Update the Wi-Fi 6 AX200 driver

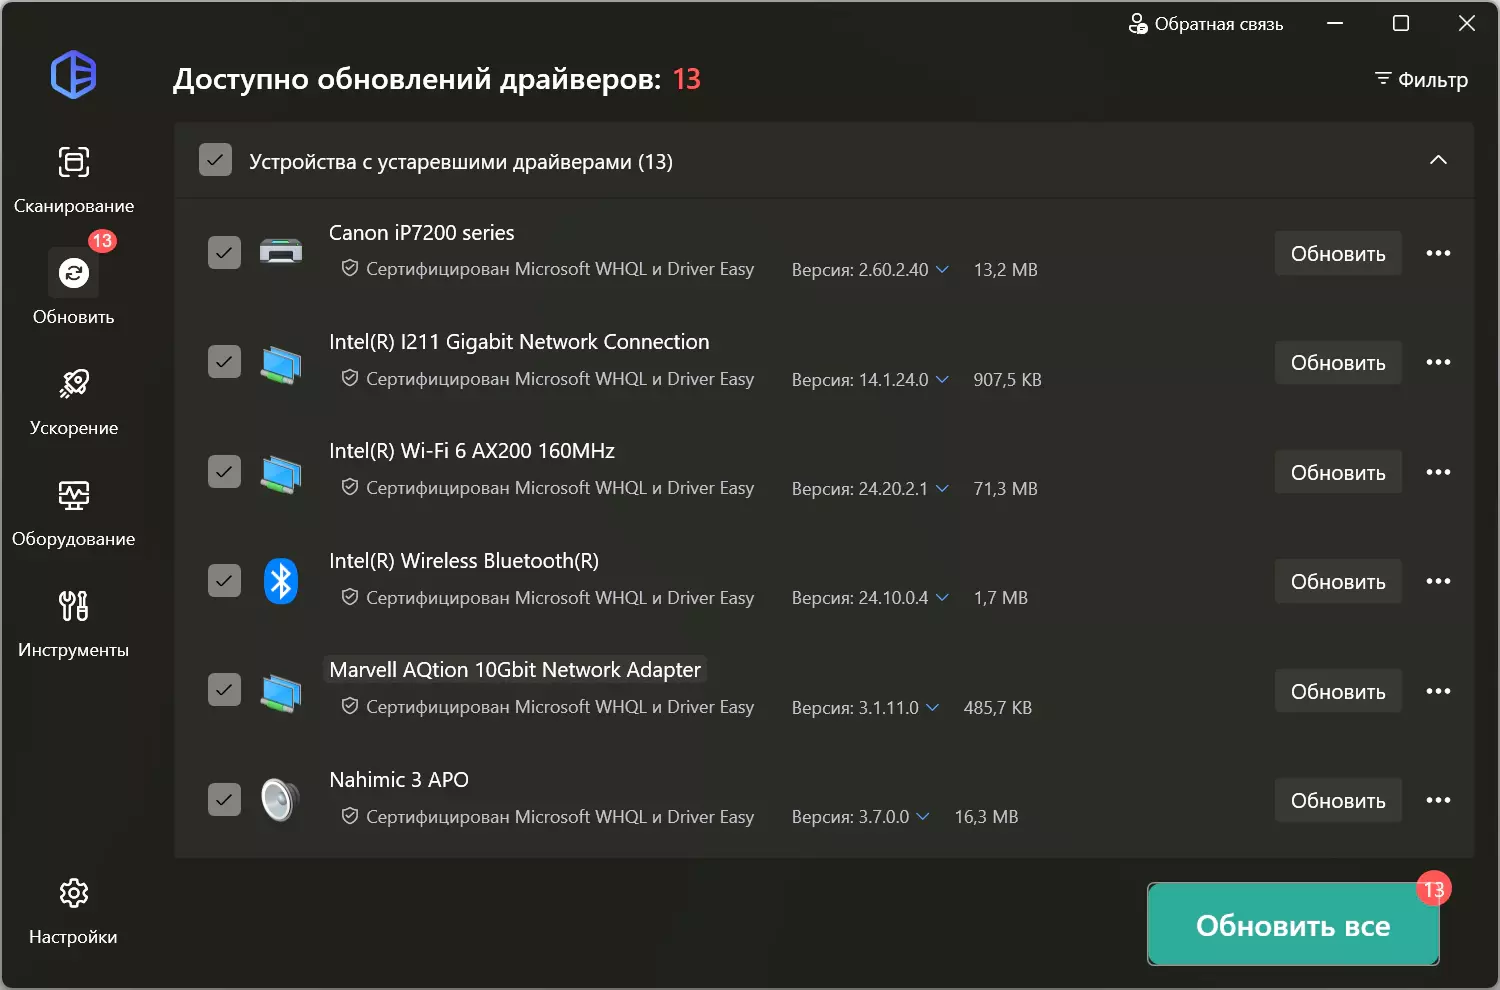pos(1338,472)
